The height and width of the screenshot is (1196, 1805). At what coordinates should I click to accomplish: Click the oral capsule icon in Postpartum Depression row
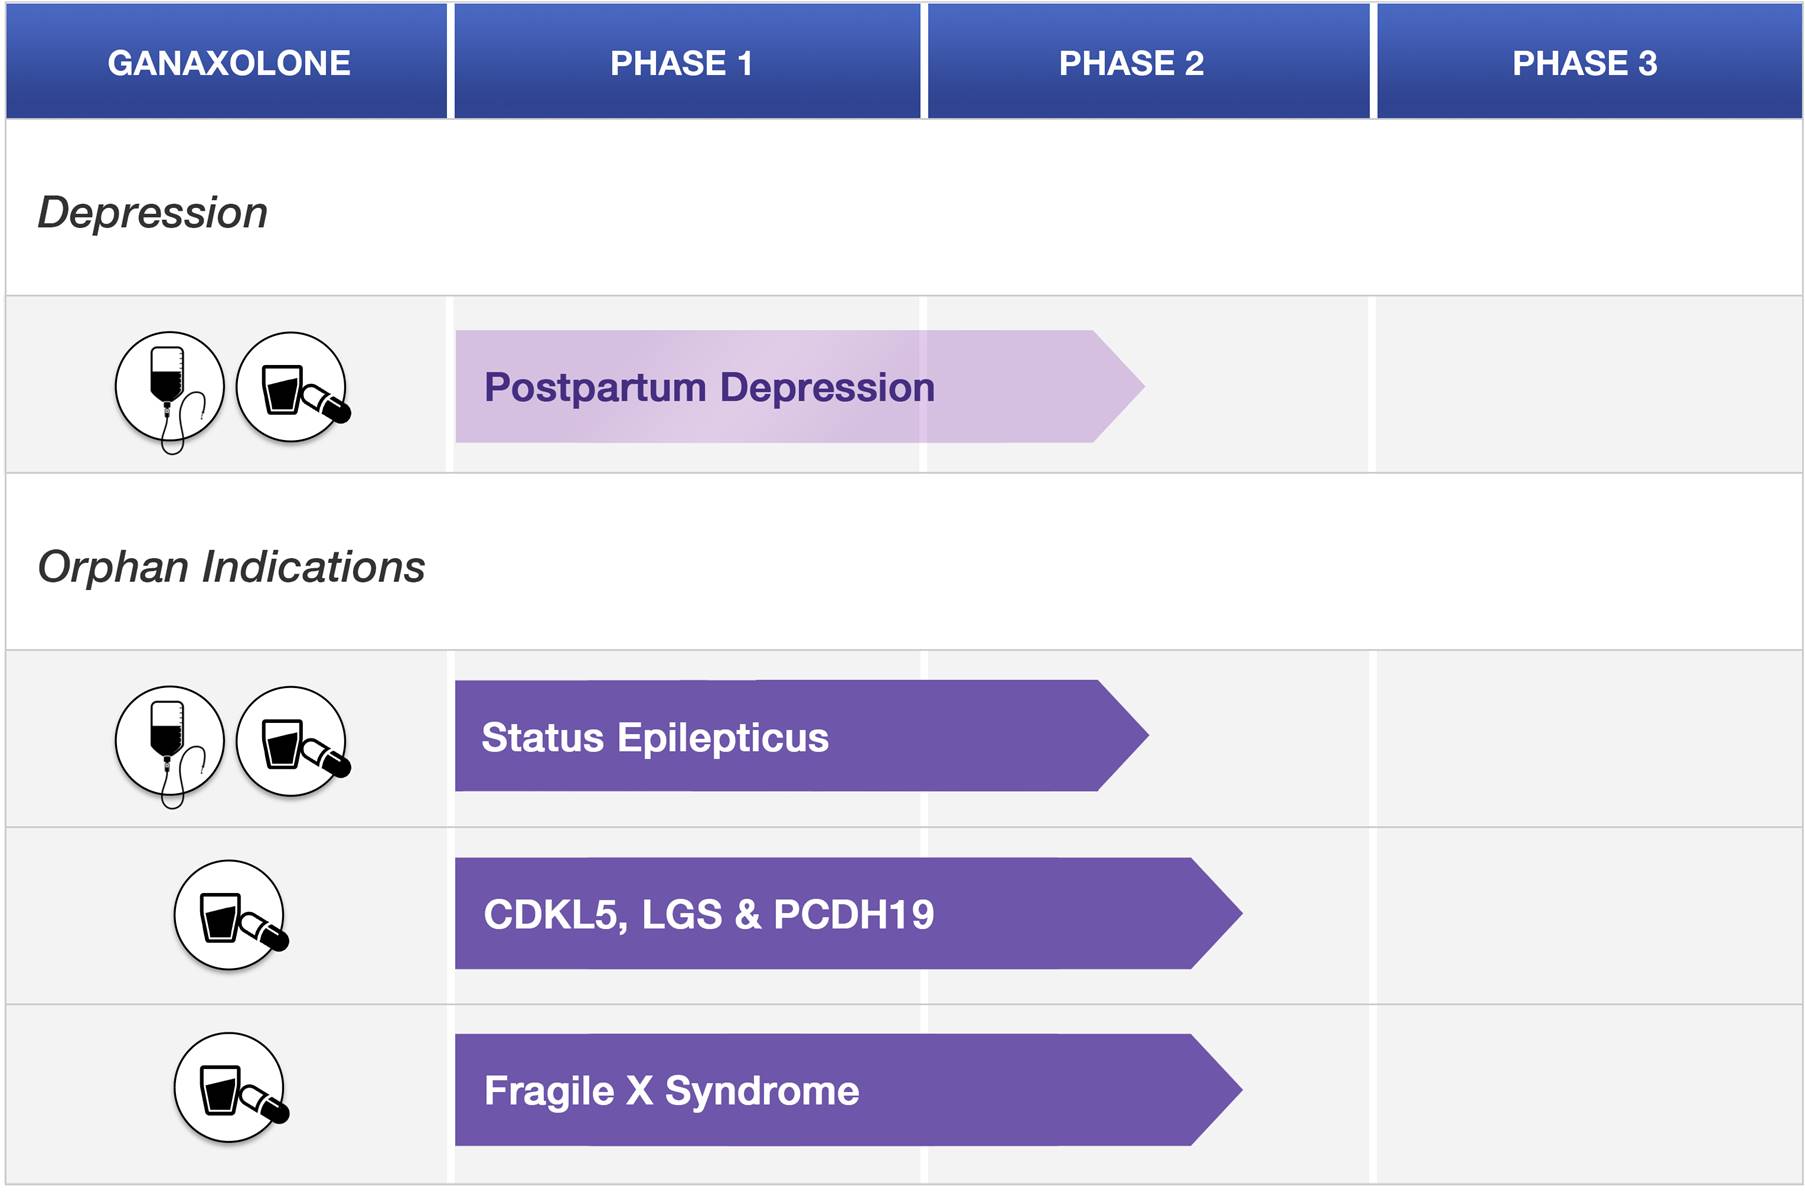[x=291, y=387]
